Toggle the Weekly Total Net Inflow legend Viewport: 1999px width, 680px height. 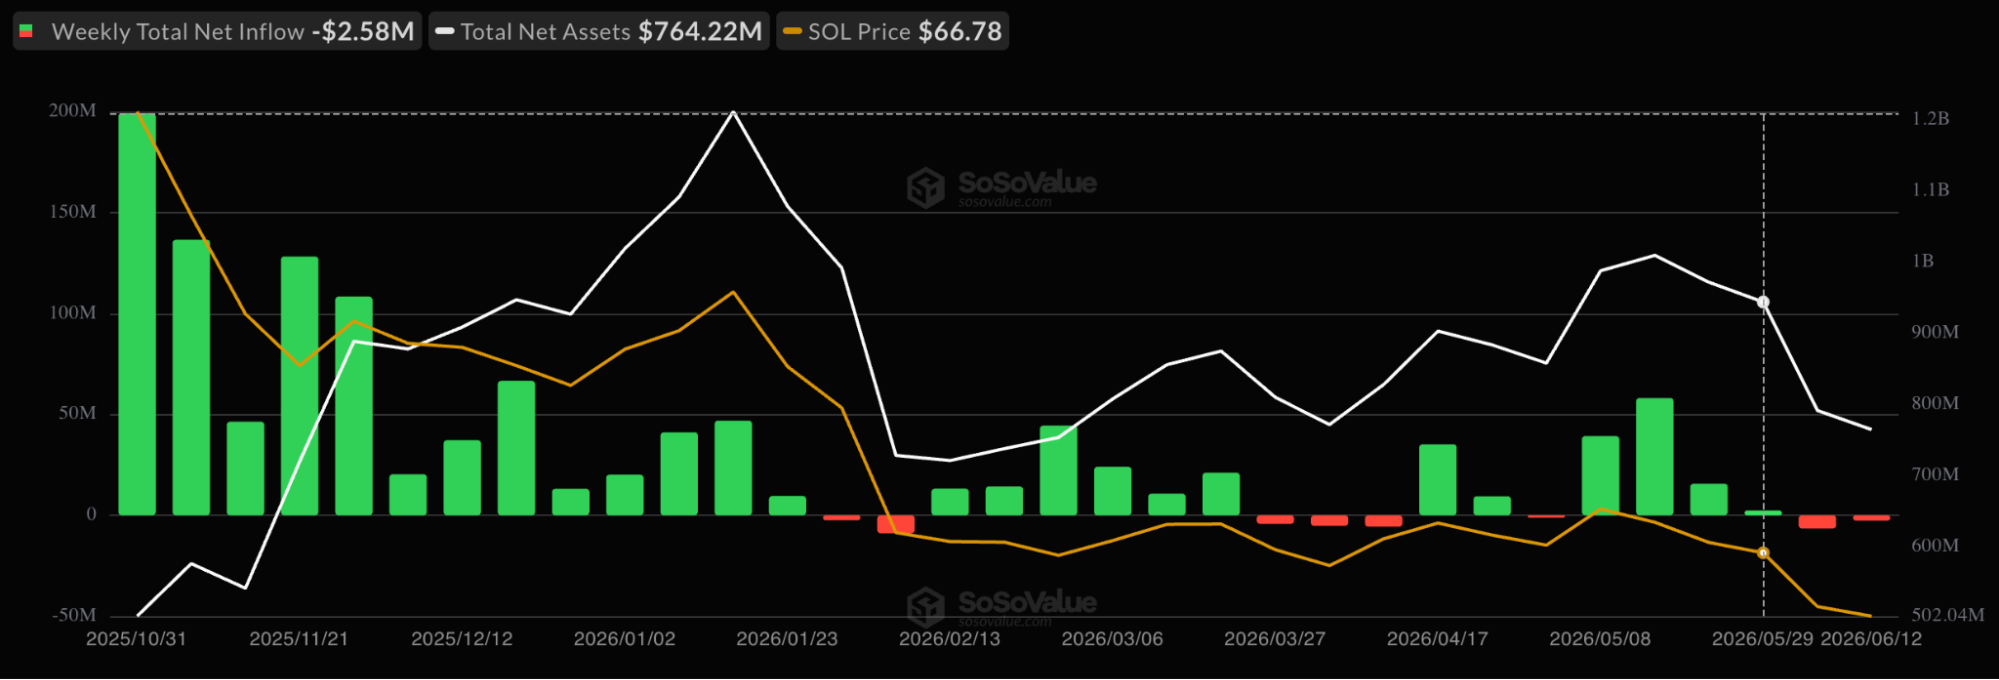click(x=217, y=31)
